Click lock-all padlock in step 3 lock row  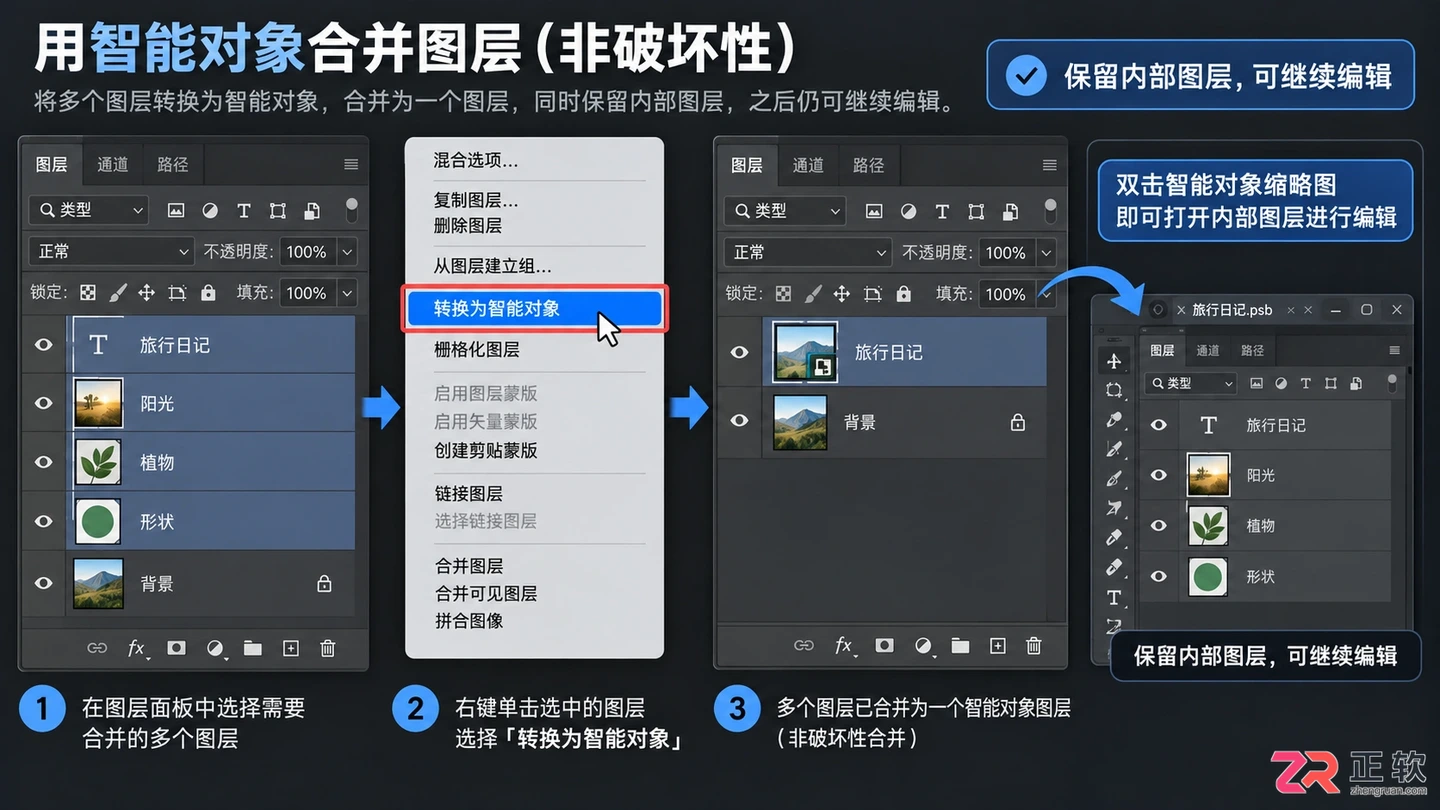coord(903,294)
